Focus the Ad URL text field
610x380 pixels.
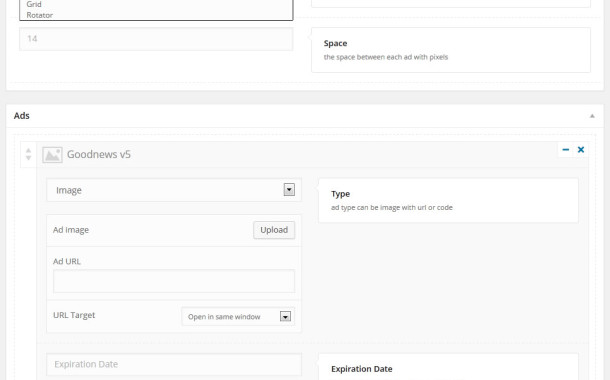174,281
